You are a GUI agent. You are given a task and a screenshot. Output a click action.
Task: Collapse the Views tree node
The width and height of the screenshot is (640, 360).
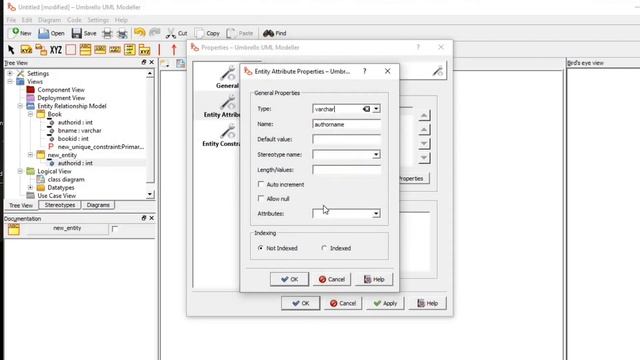[x=10, y=82]
